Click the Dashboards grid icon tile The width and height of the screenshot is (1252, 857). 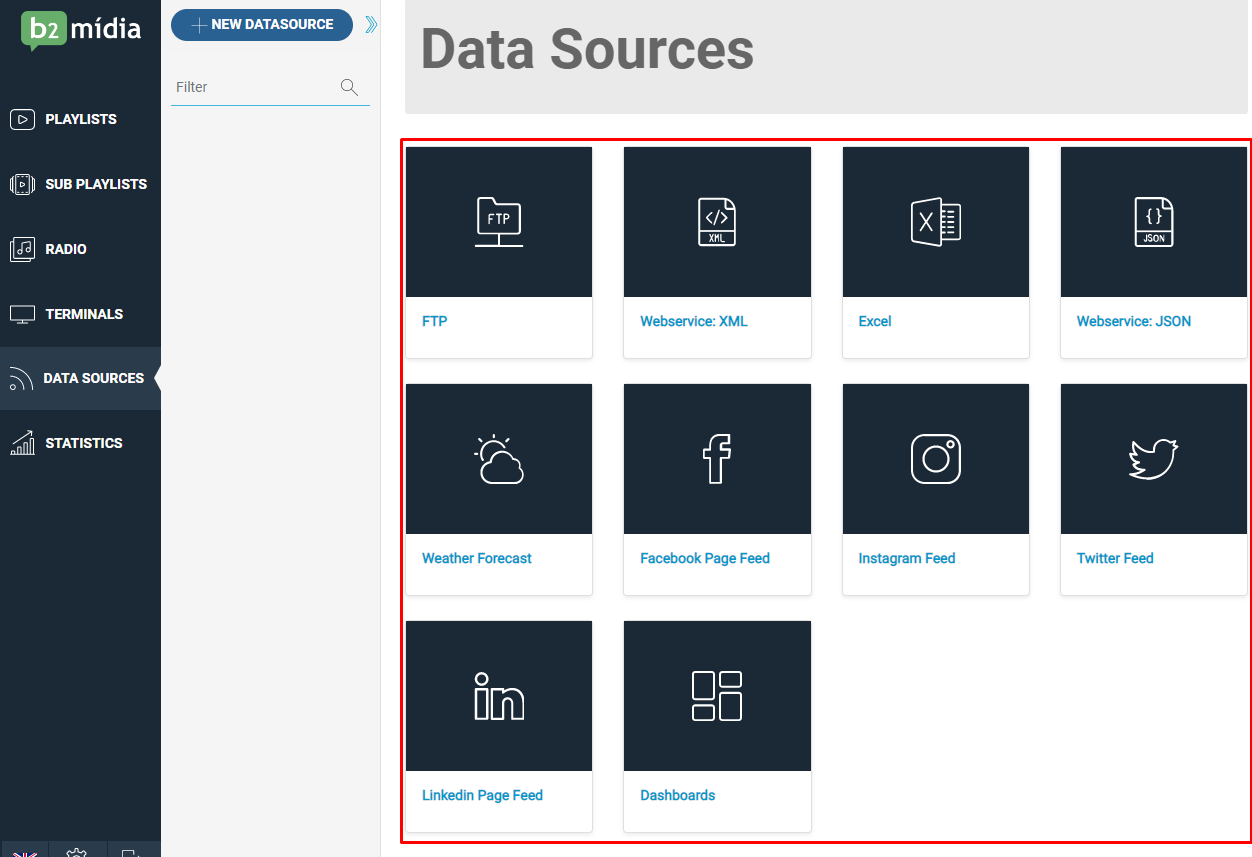[717, 696]
